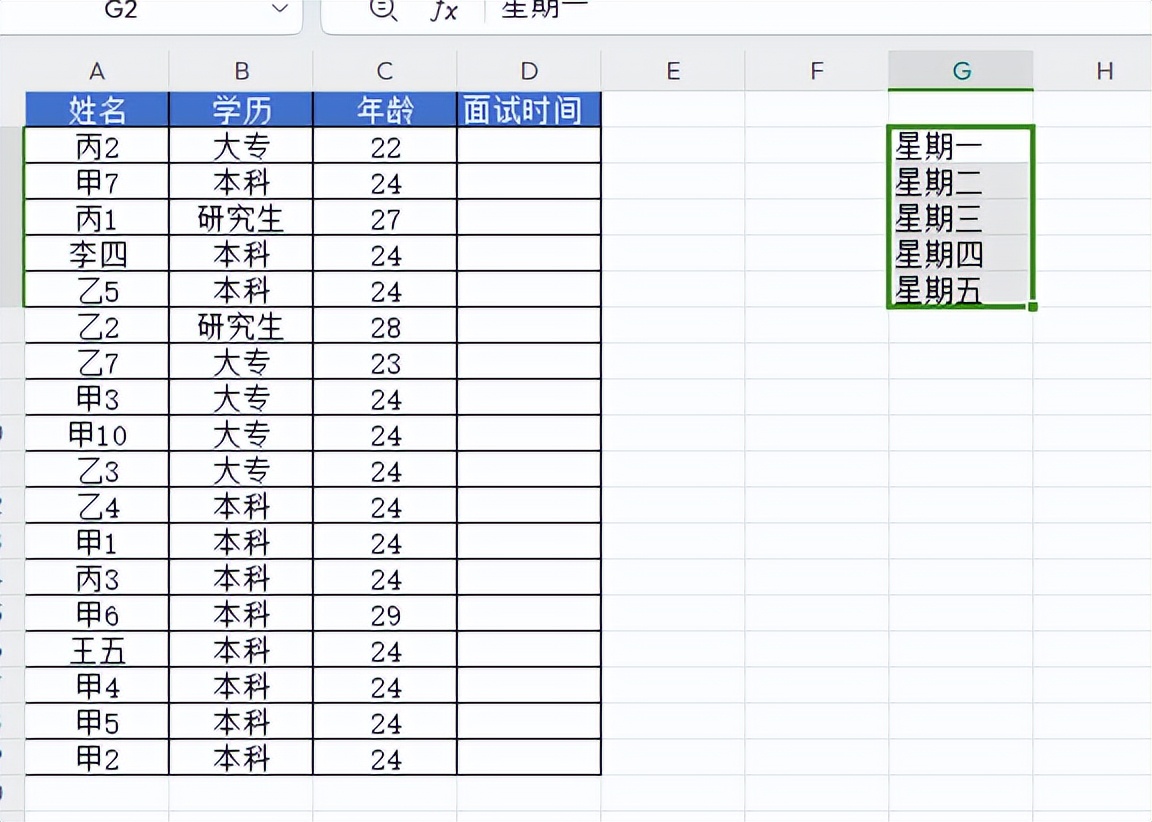Image resolution: width=1152 pixels, height=822 pixels.
Task: Click 本科 cell in 李四 row
Action: tap(241, 253)
